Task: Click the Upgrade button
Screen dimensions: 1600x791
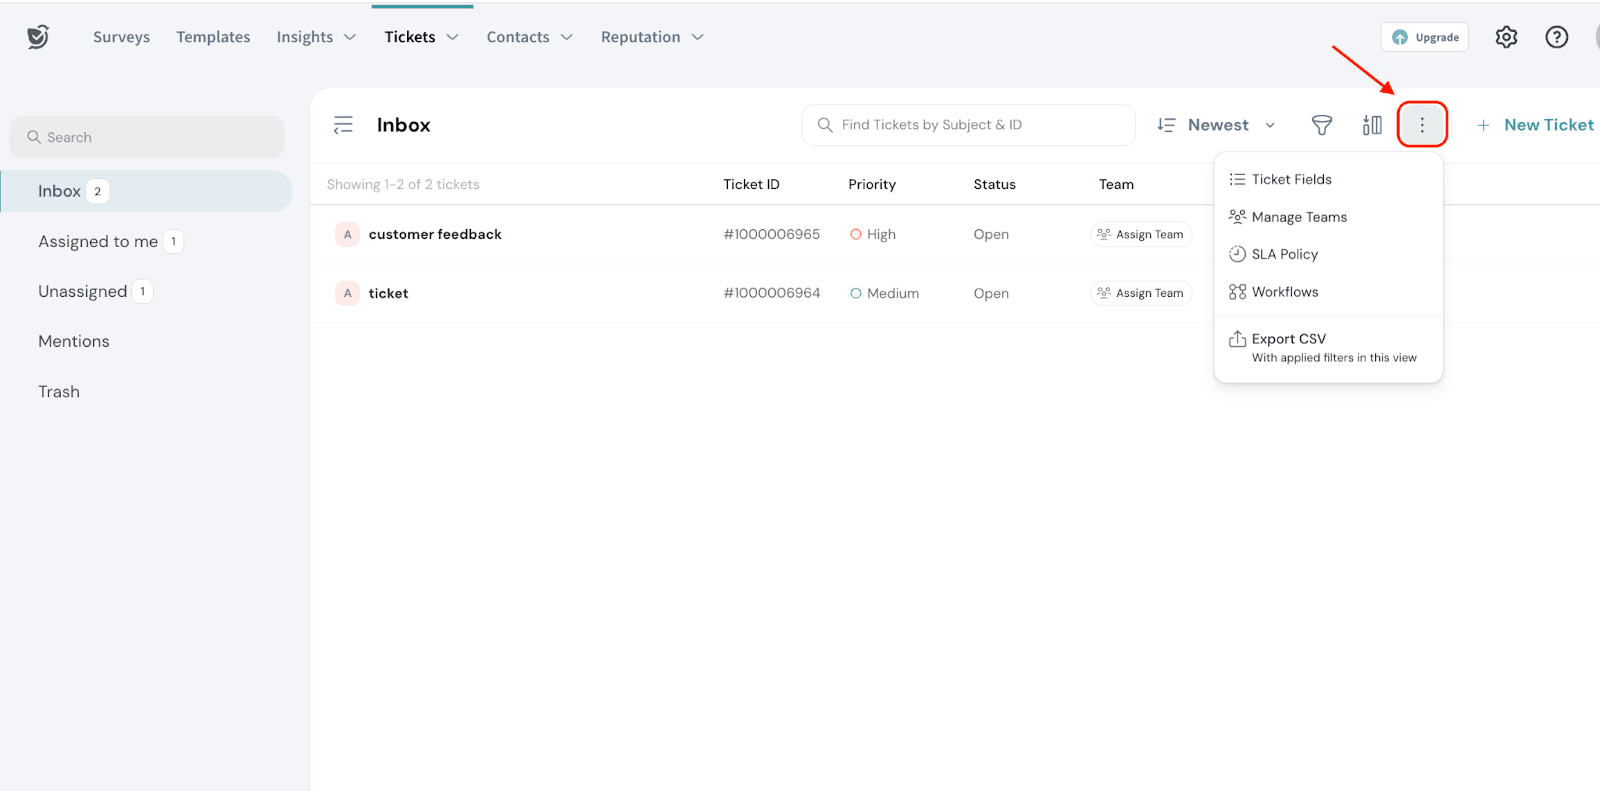Action: pyautogui.click(x=1425, y=37)
